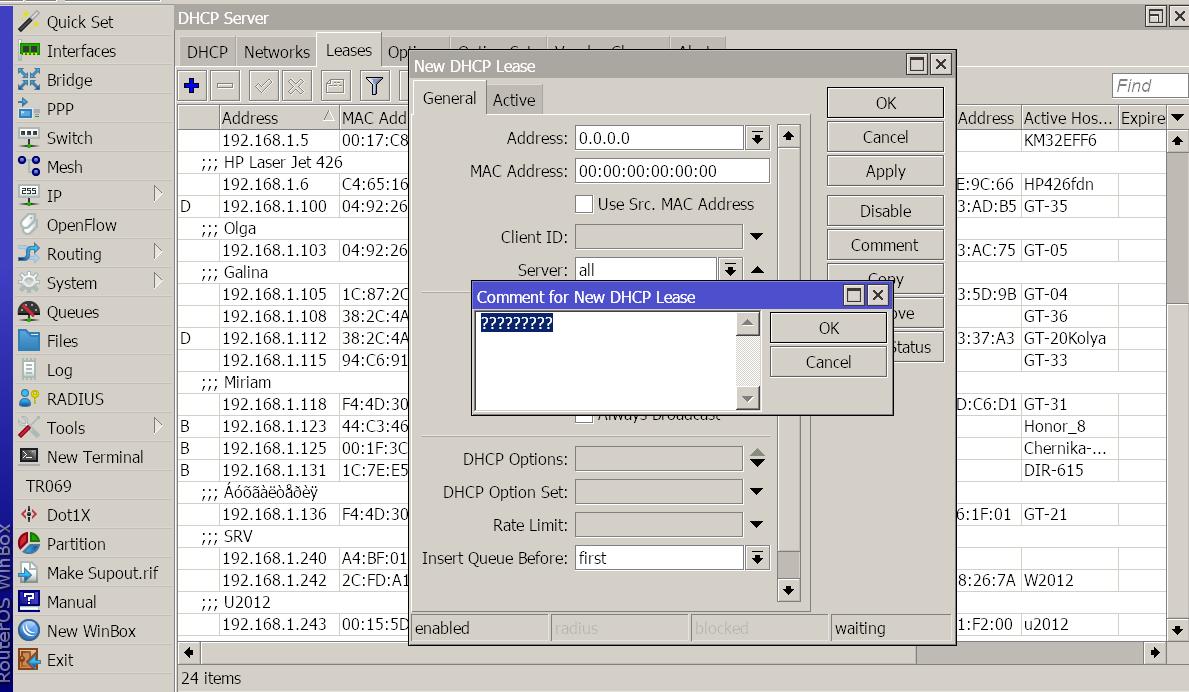Open the Routing submenu
The image size is (1189, 692).
(90, 254)
